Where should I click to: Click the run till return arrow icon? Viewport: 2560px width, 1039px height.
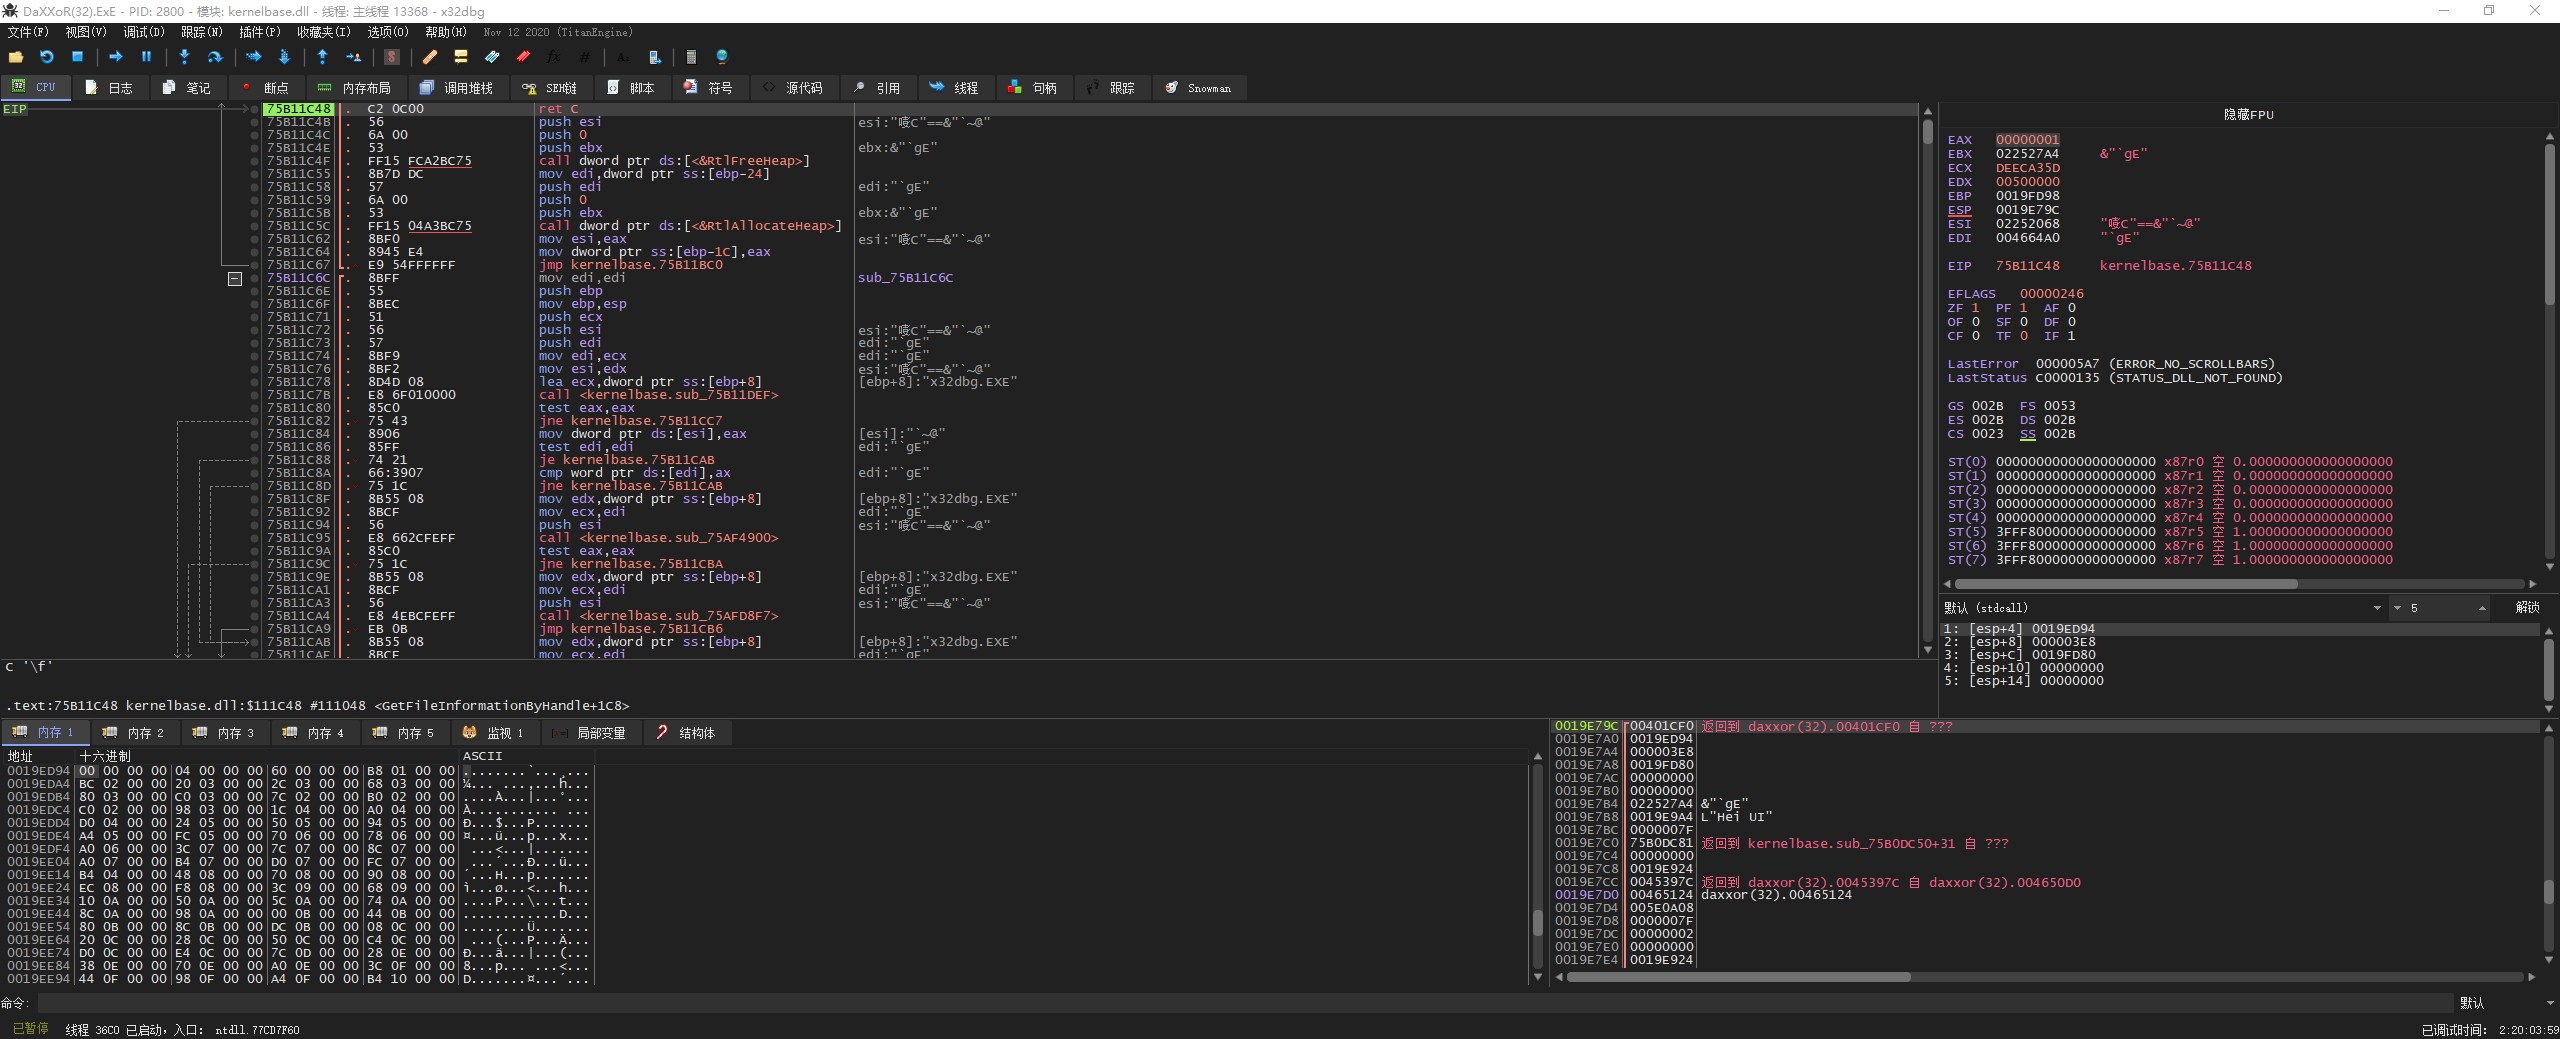click(322, 57)
